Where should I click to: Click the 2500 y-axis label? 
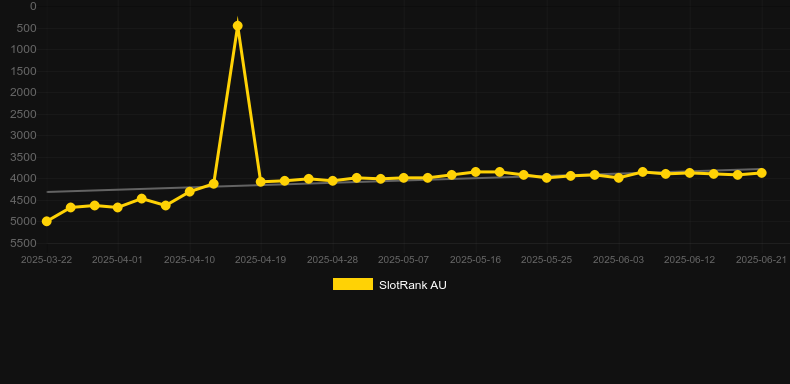[24, 114]
